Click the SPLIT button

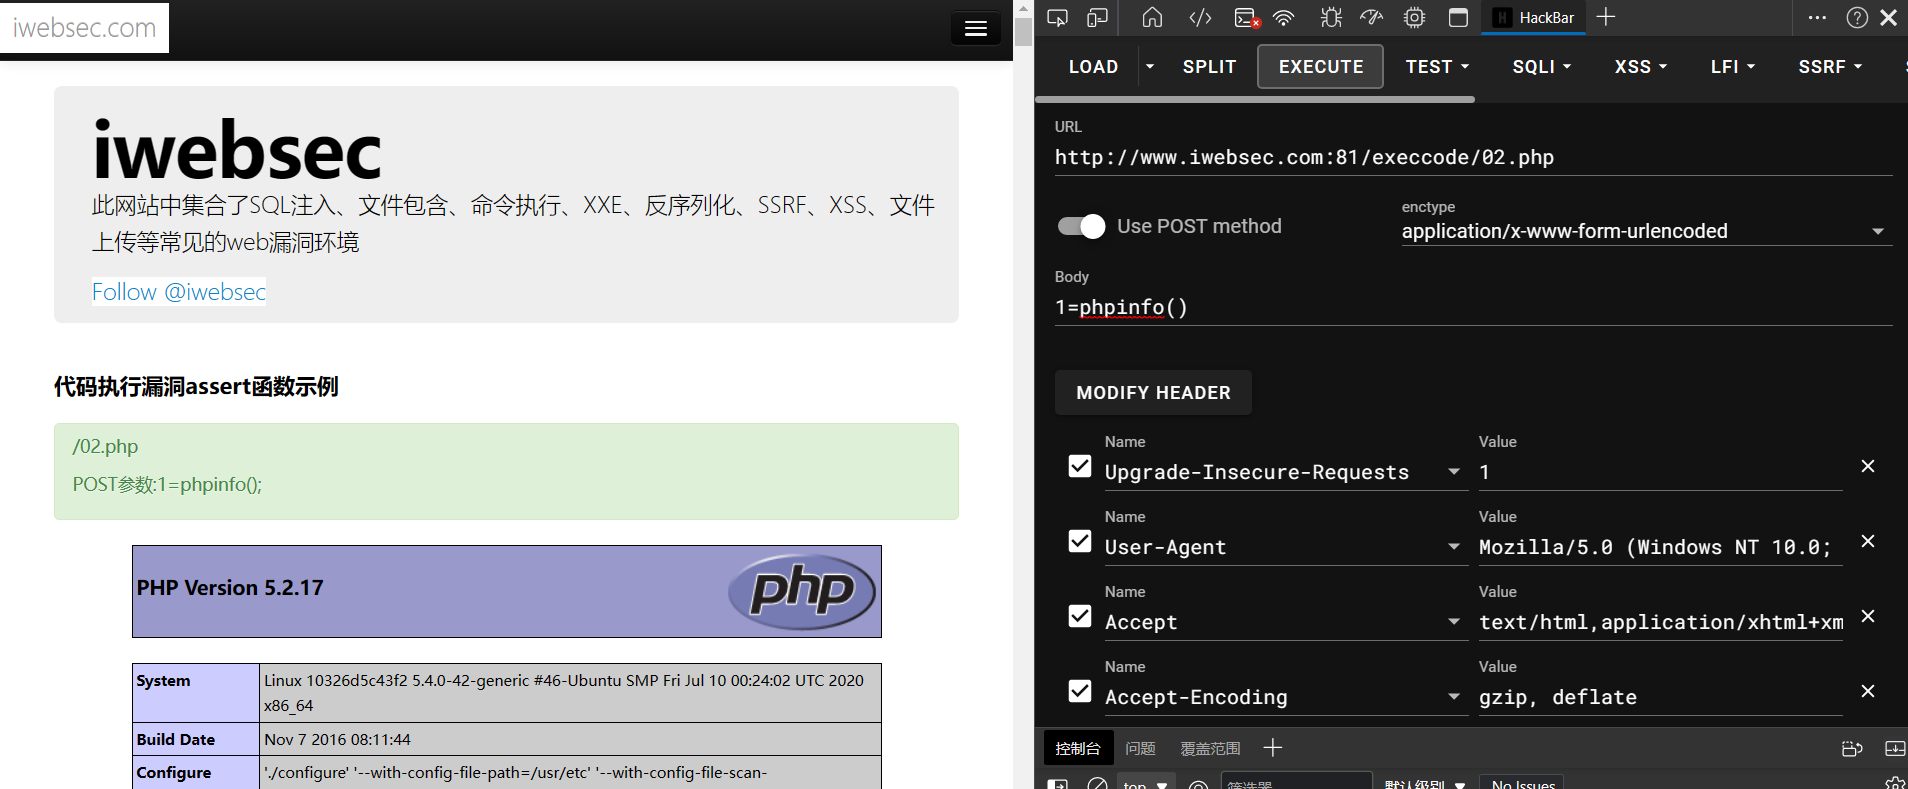pos(1209,66)
